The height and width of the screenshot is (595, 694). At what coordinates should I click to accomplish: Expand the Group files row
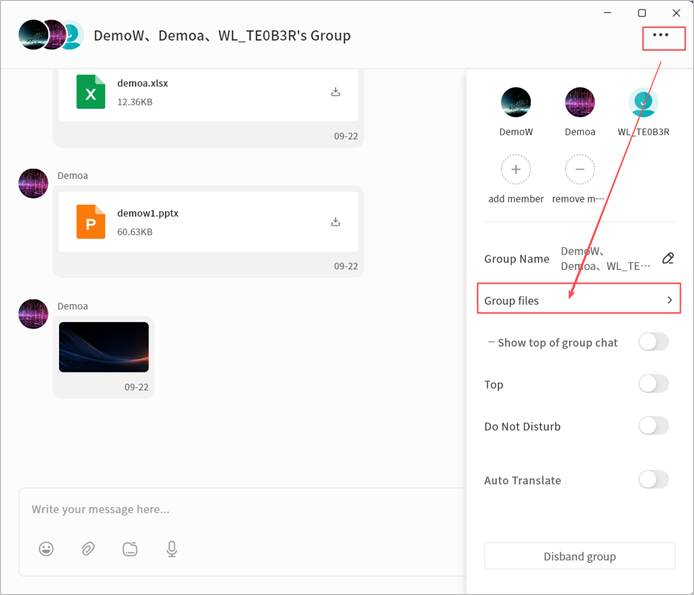click(x=578, y=300)
